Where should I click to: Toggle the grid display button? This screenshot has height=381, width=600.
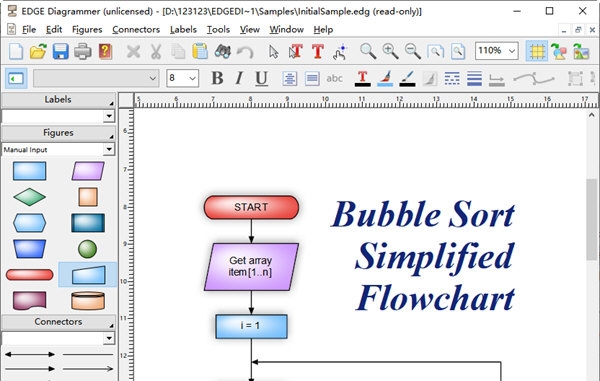point(536,51)
